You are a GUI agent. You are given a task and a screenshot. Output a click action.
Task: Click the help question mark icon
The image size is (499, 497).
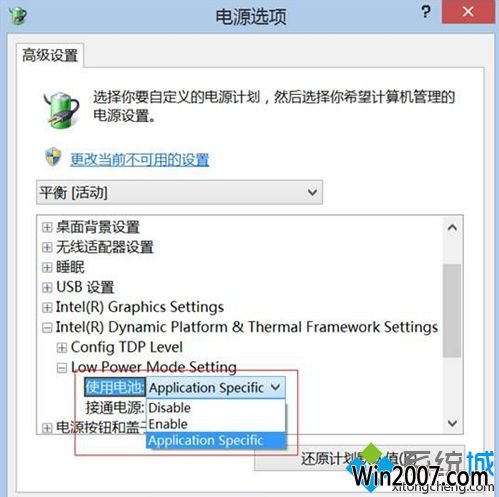click(426, 12)
